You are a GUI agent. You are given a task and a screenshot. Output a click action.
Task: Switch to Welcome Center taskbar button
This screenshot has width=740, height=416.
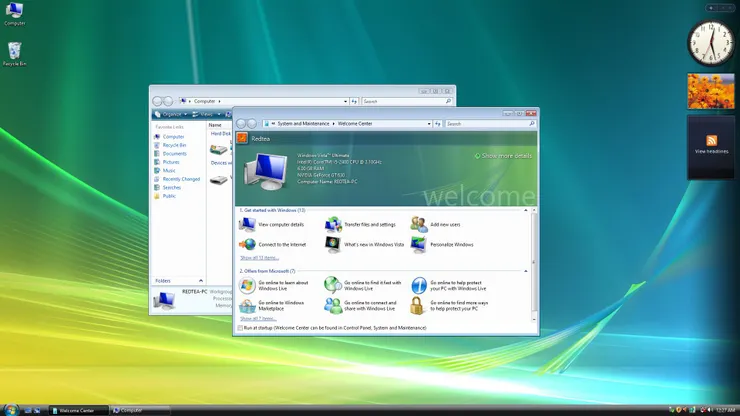pyautogui.click(x=78, y=410)
